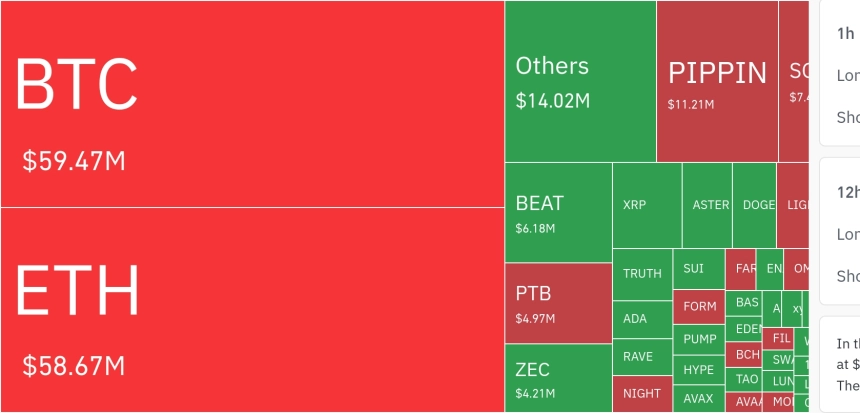
Task: Click the TRUTH tile
Action: pos(642,274)
